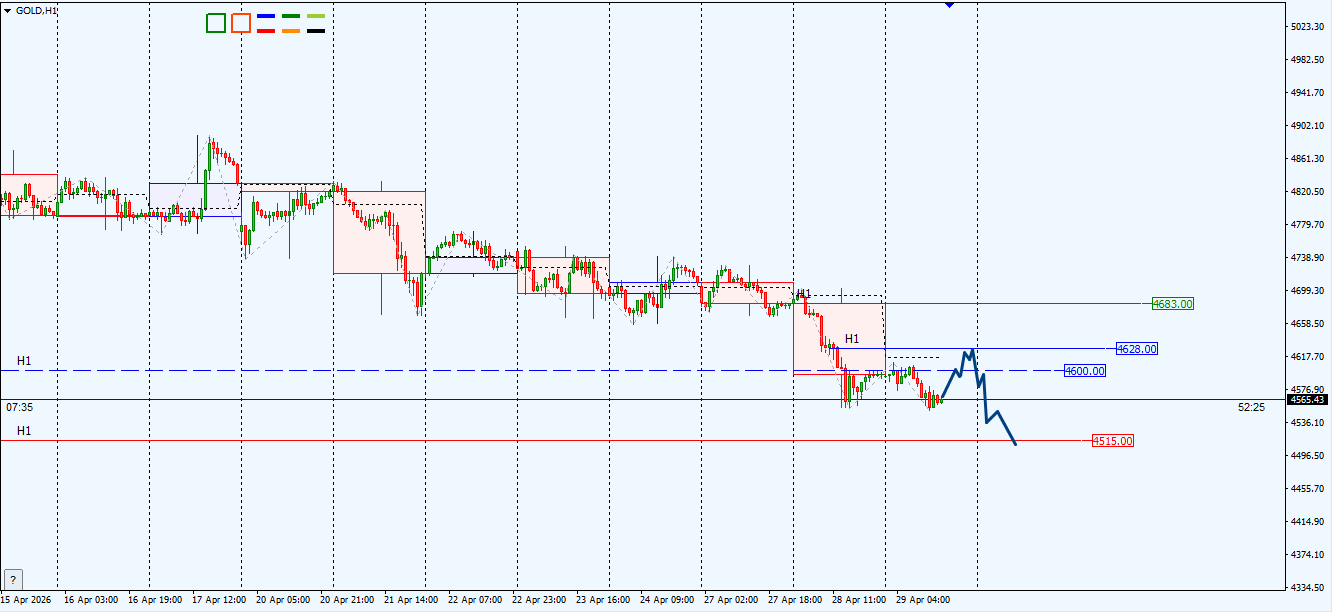This screenshot has height=613, width=1332.
Task: Select the 4600.00 dashed line label
Action: [1085, 371]
